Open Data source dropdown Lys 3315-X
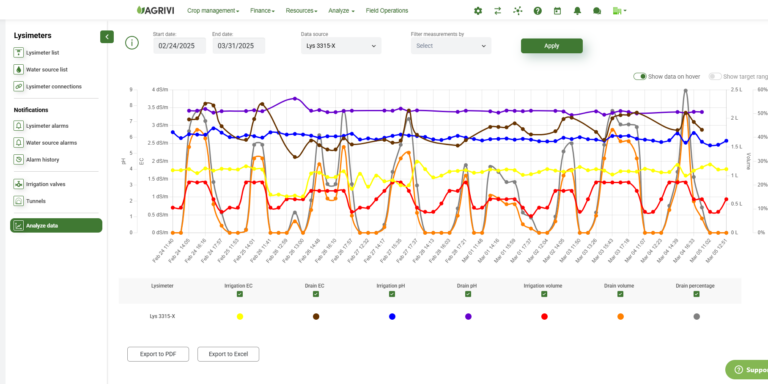This screenshot has width=768, height=384. [341, 46]
